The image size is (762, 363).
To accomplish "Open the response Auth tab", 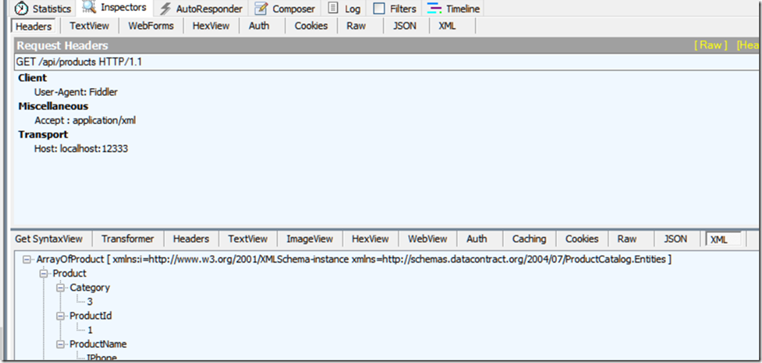I will [477, 239].
